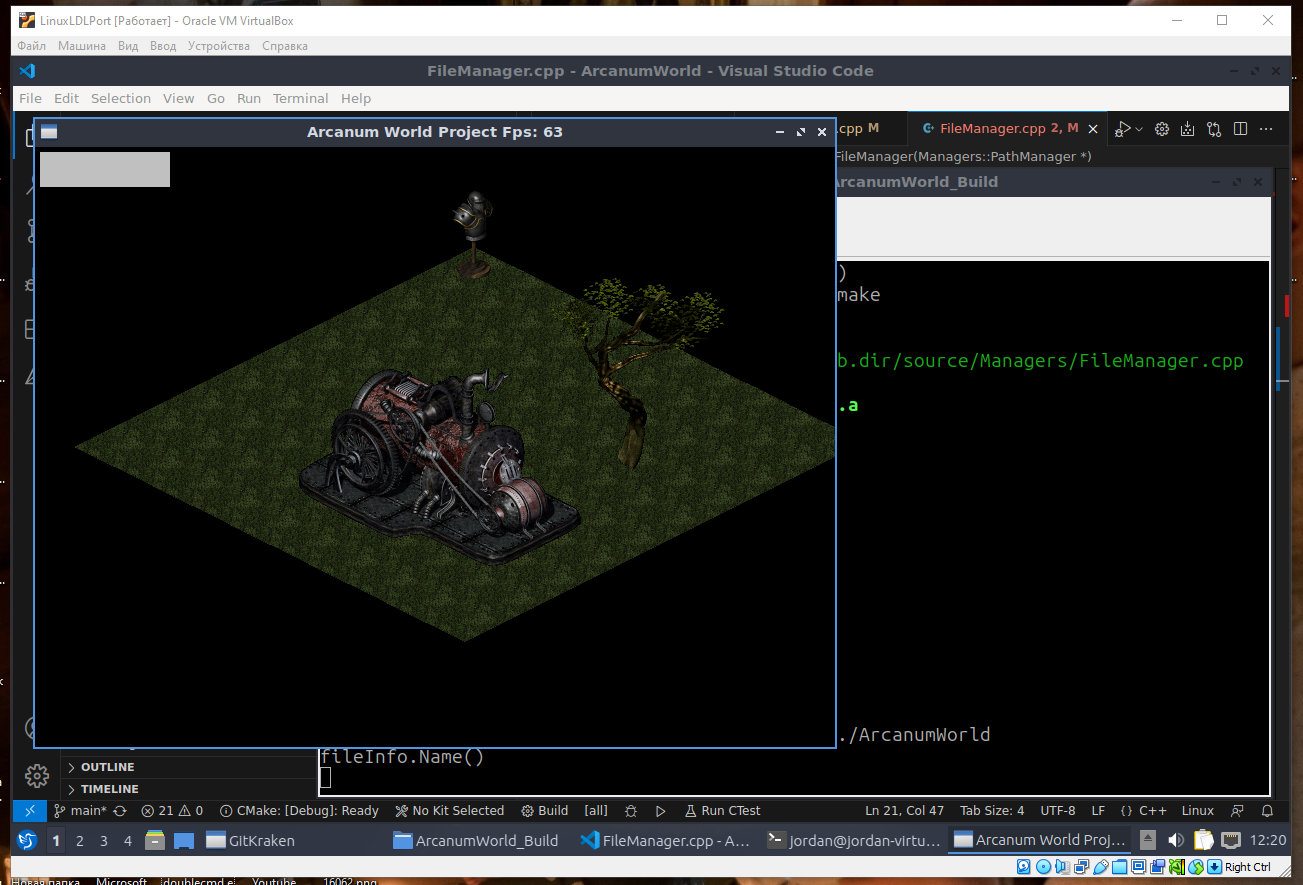Open the Terminal menu in VS Code
1303x885 pixels.
pyautogui.click(x=301, y=98)
